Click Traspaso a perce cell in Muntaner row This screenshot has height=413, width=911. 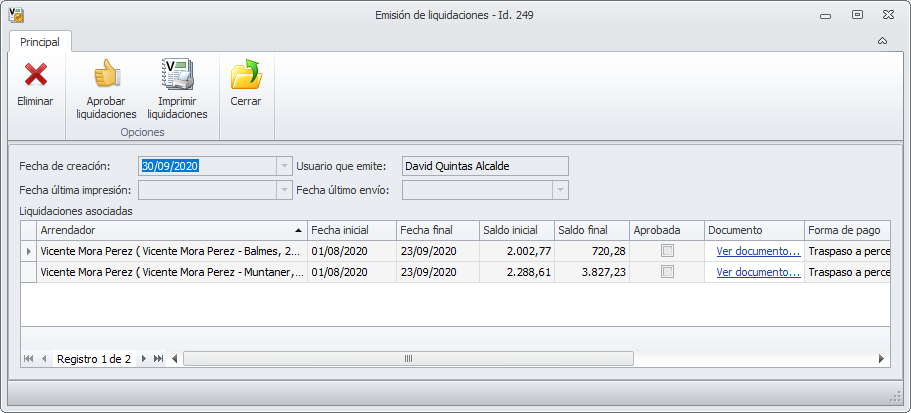[847, 272]
